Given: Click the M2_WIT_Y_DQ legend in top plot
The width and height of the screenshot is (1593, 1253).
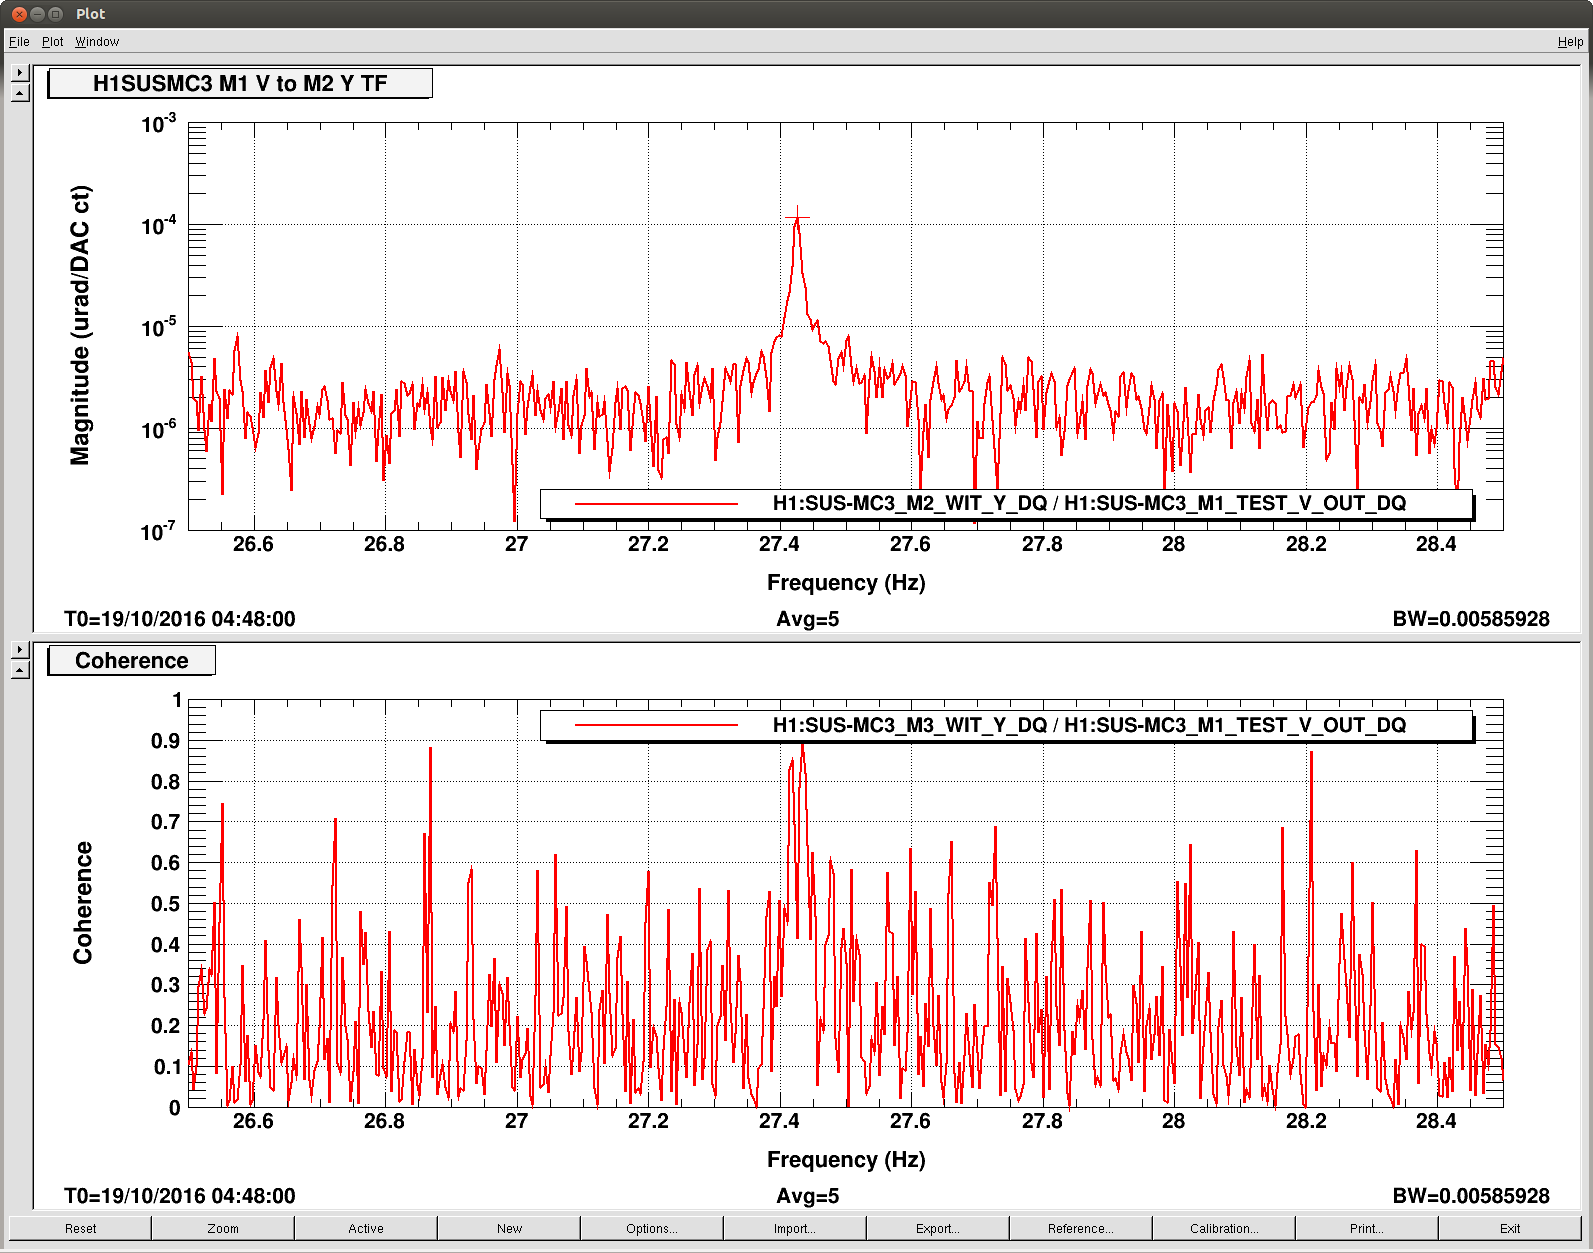Looking at the screenshot, I should pos(1006,504).
